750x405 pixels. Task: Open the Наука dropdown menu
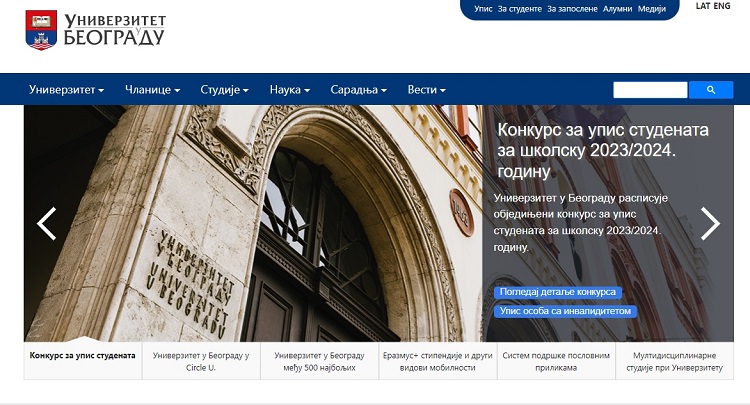pos(290,89)
